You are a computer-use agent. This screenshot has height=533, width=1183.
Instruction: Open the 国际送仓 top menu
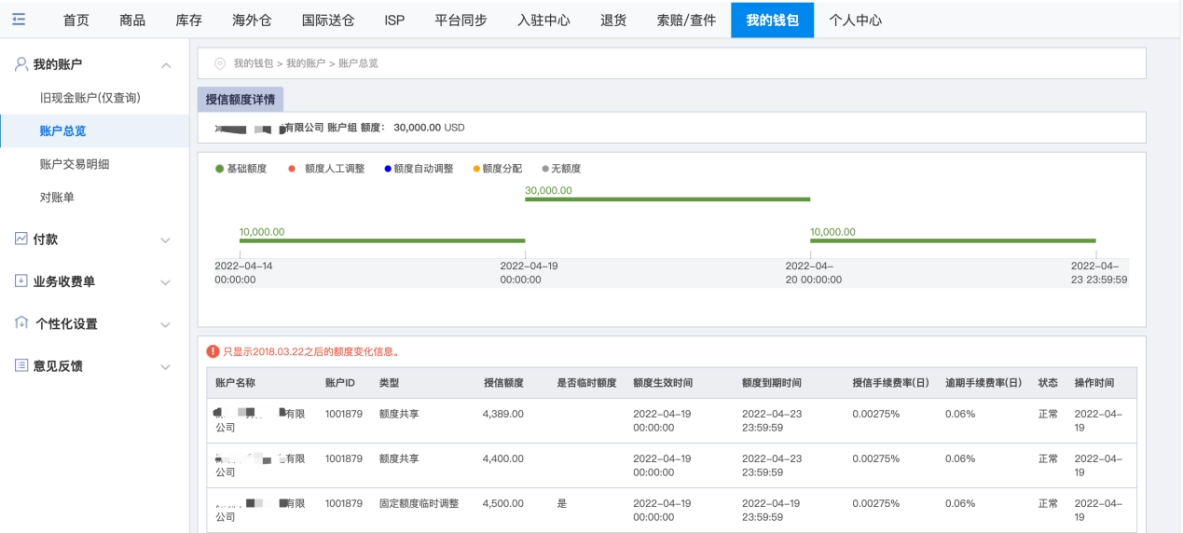tap(328, 20)
